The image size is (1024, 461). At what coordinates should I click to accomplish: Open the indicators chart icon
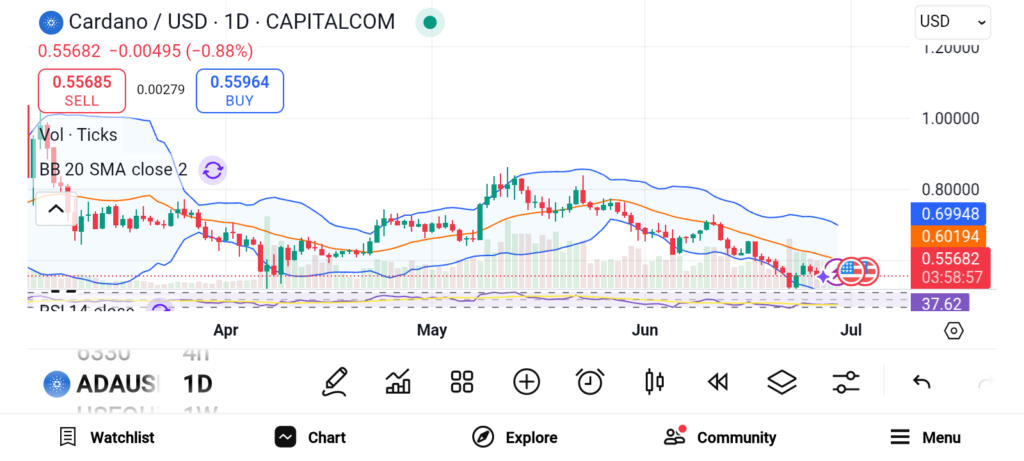(398, 382)
